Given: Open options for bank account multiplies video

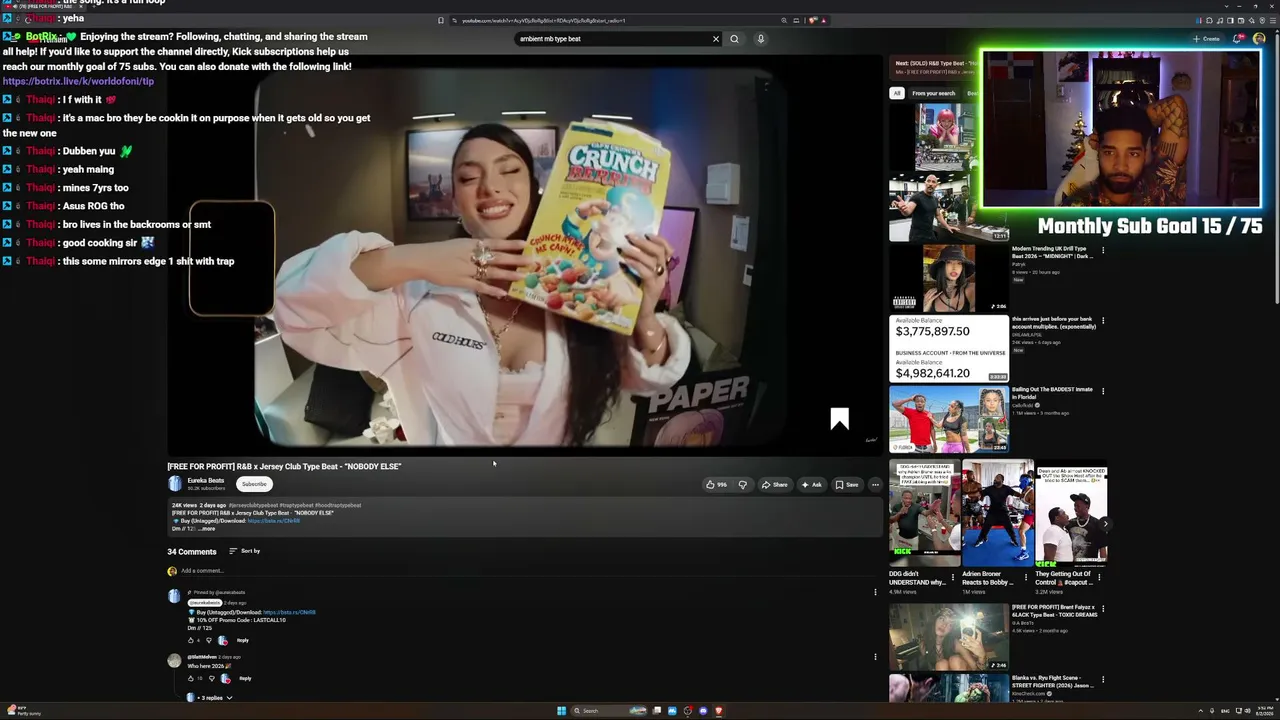Looking at the screenshot, I should [1103, 321].
